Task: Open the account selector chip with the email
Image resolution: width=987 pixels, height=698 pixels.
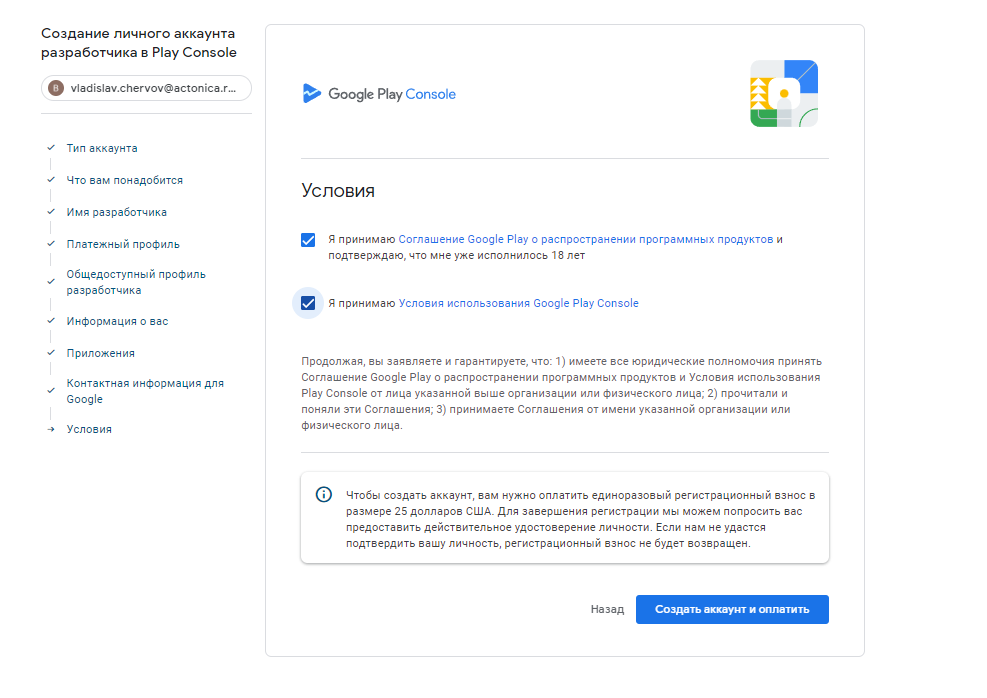Action: pyautogui.click(x=146, y=89)
